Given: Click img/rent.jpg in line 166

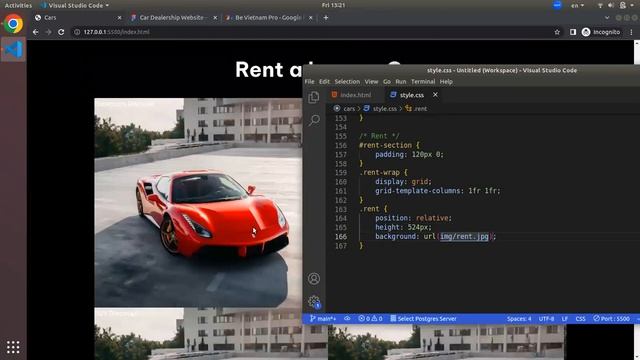Looking at the screenshot, I should click(464, 236).
